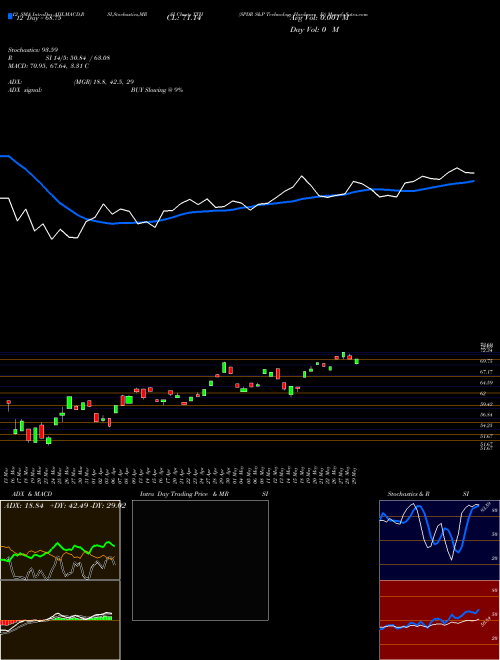Click the 'BUY Slowing @ 9%' signal text

tap(157, 90)
